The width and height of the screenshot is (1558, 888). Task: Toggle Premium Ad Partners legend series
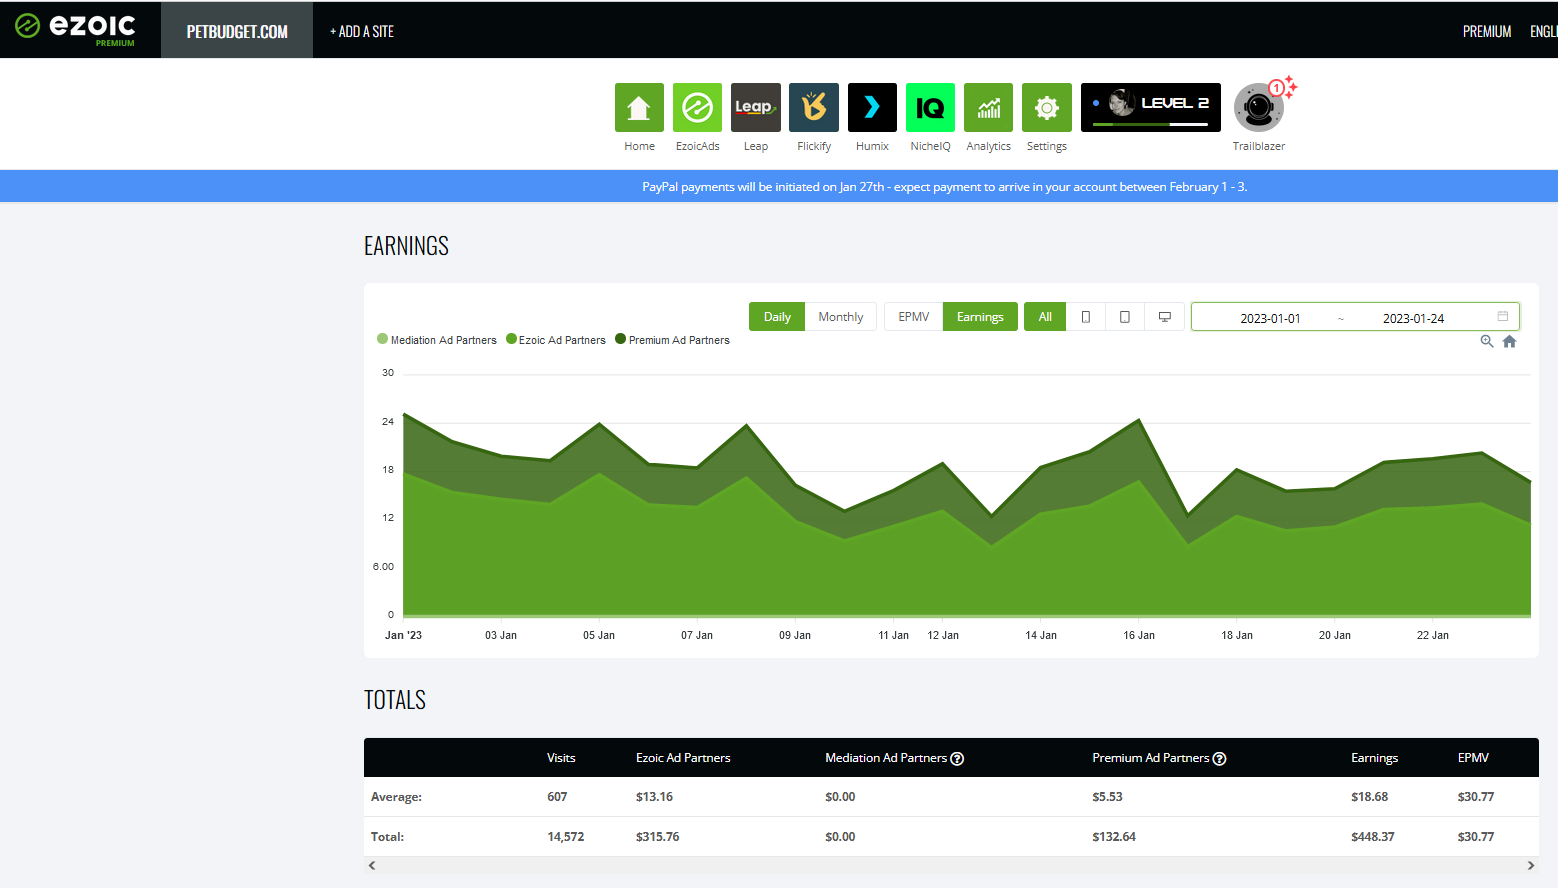pos(673,340)
